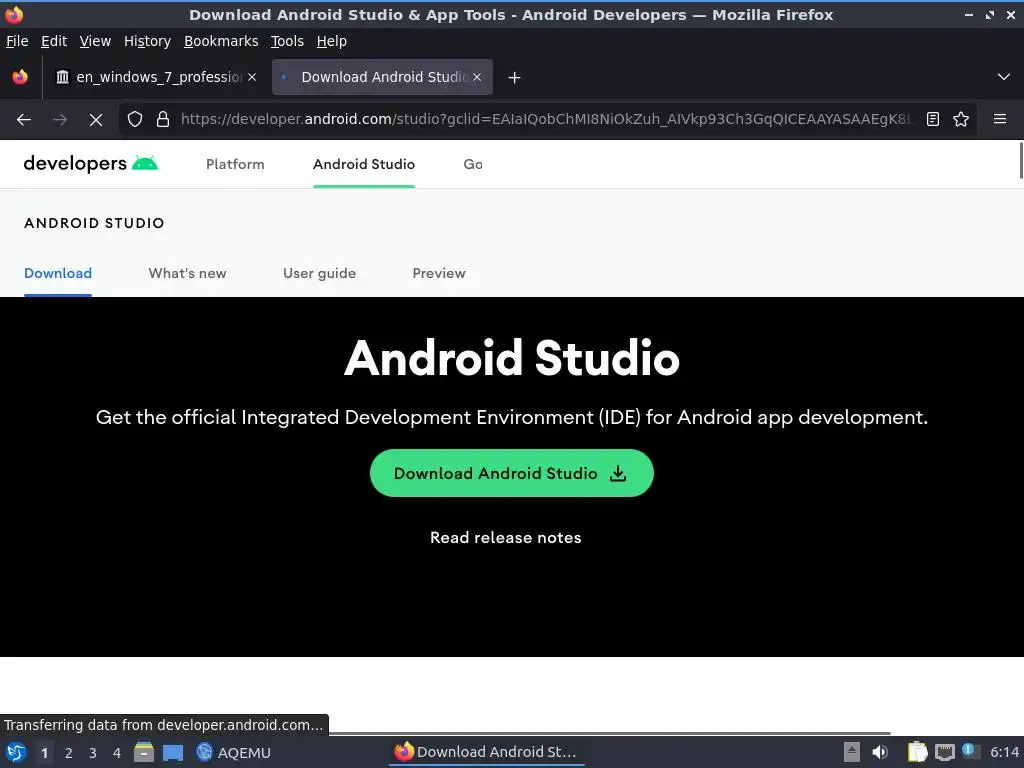Viewport: 1024px width, 768px height.
Task: Click the Download Android Studio button
Action: [x=511, y=473]
